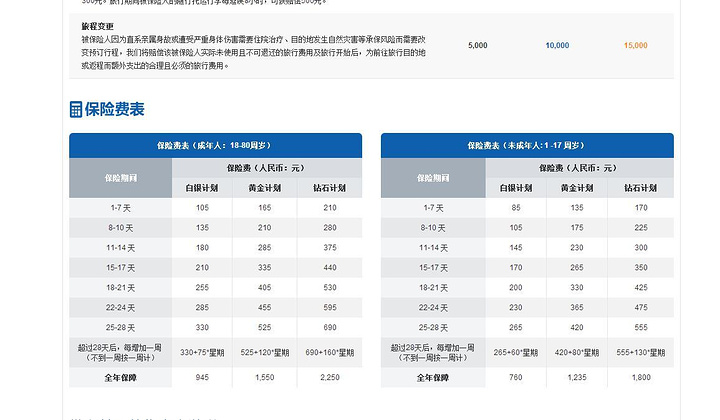Click 白银计划 column header in minor table

click(515, 187)
